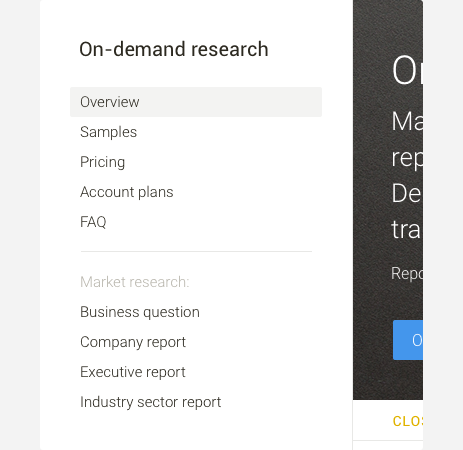Click the hero subtitle line starting with tra

pyautogui.click(x=407, y=229)
